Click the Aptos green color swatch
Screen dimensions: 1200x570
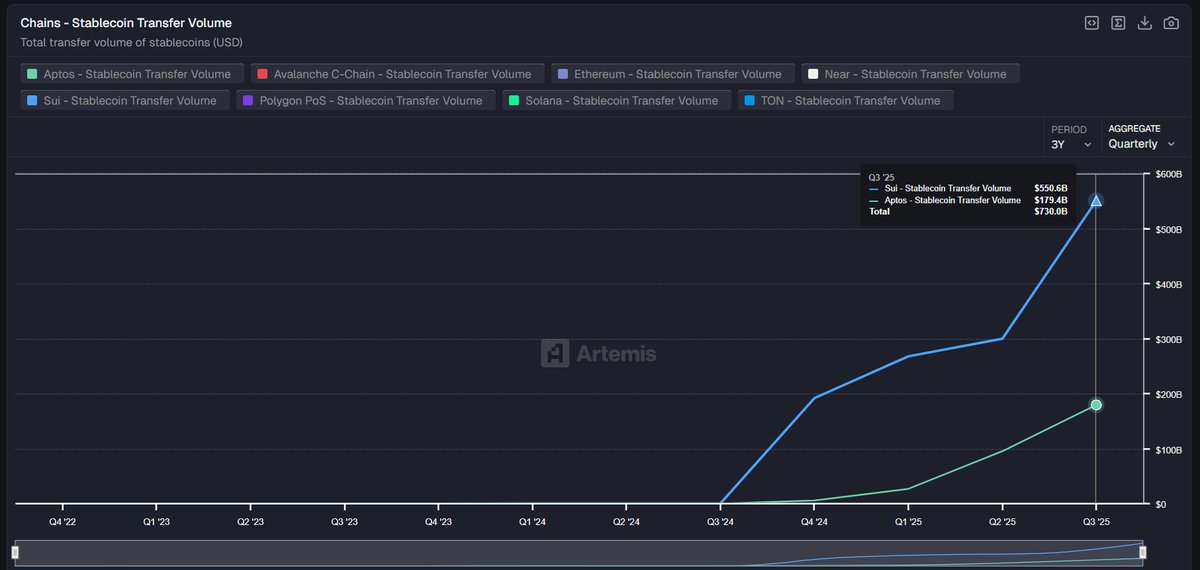[x=33, y=74]
